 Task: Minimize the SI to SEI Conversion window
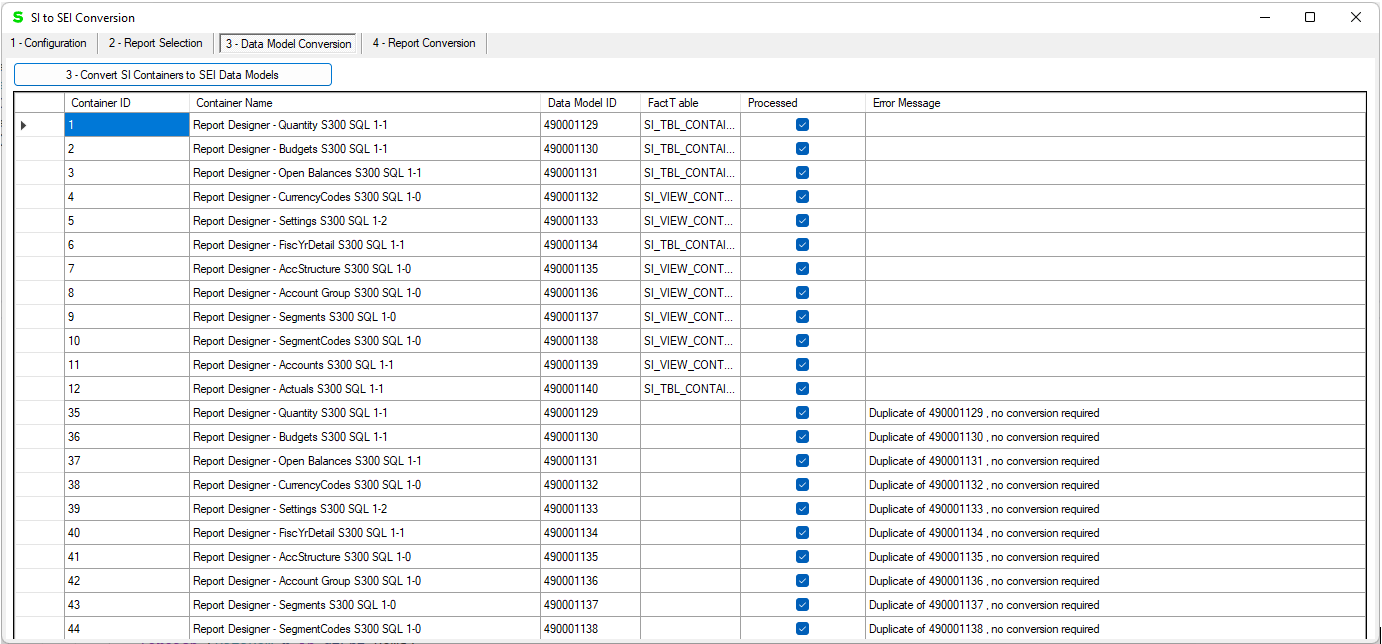coord(1264,17)
